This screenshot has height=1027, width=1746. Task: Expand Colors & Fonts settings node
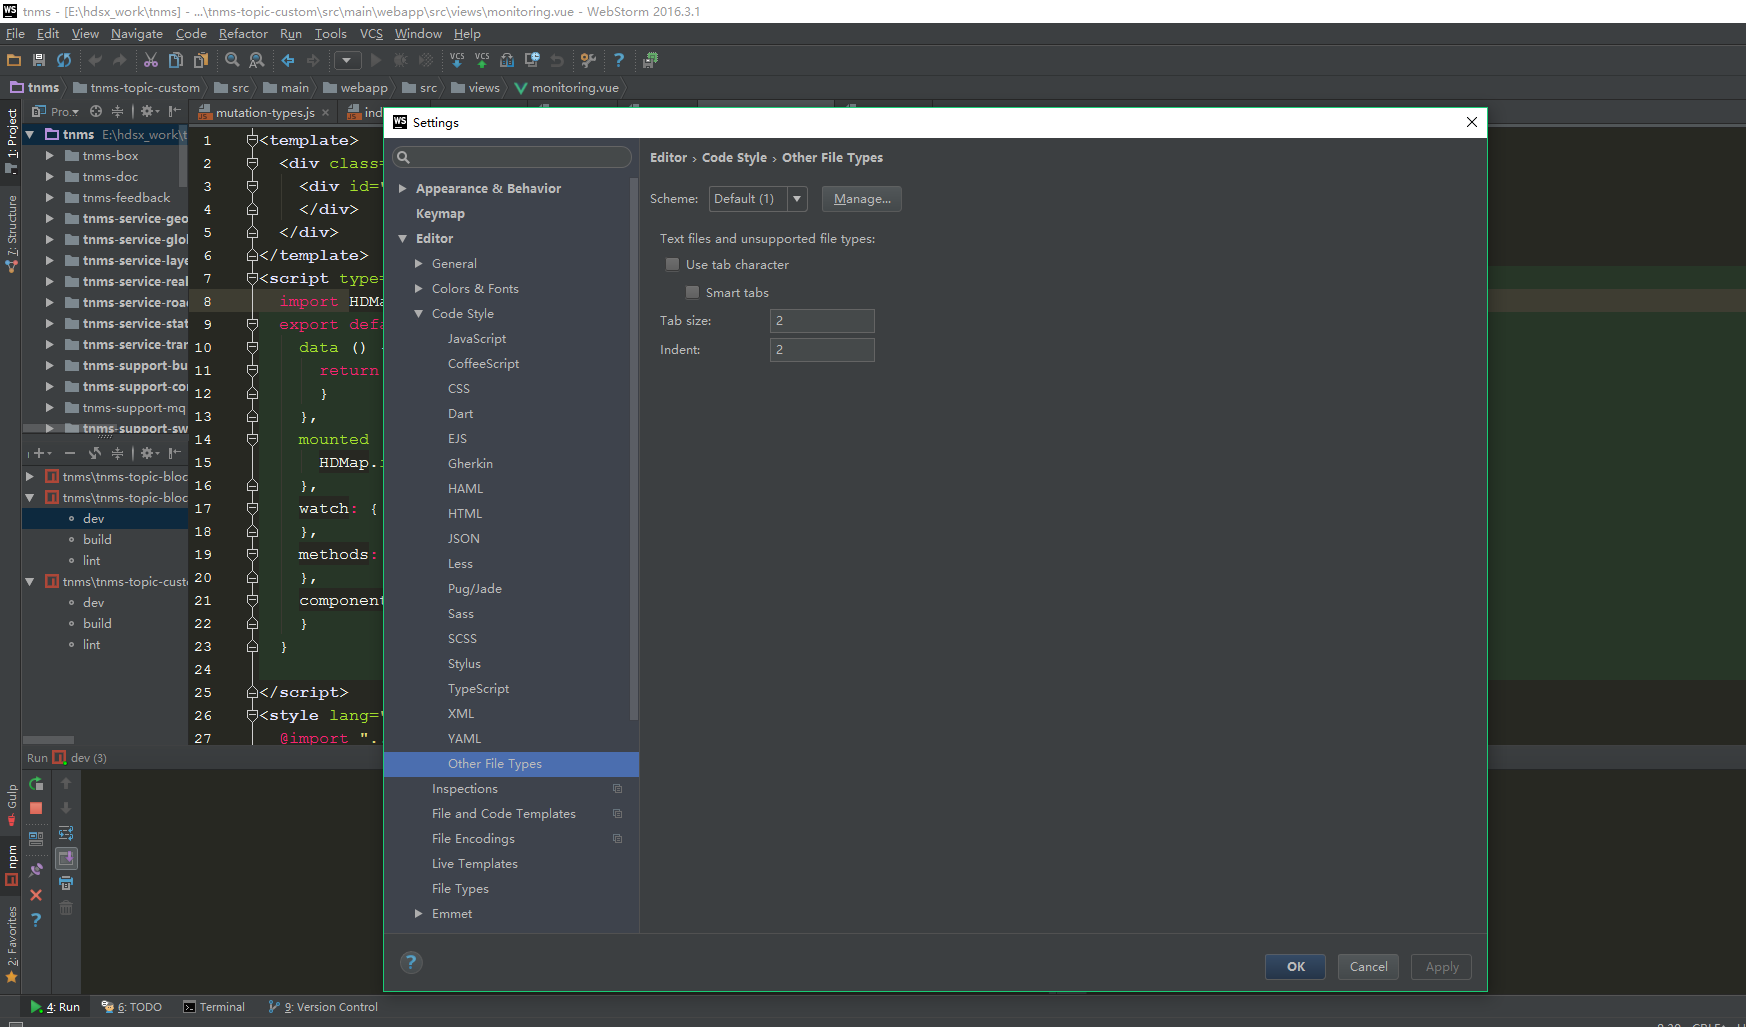coord(418,288)
